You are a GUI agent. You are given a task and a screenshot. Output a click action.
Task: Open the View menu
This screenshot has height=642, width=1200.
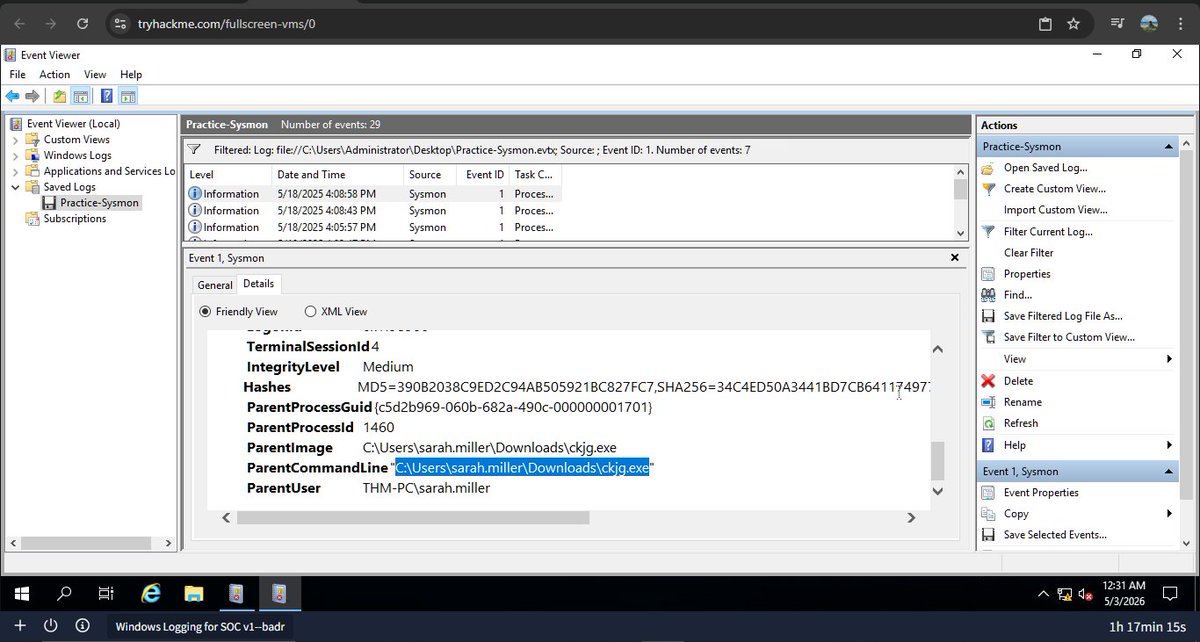(95, 74)
